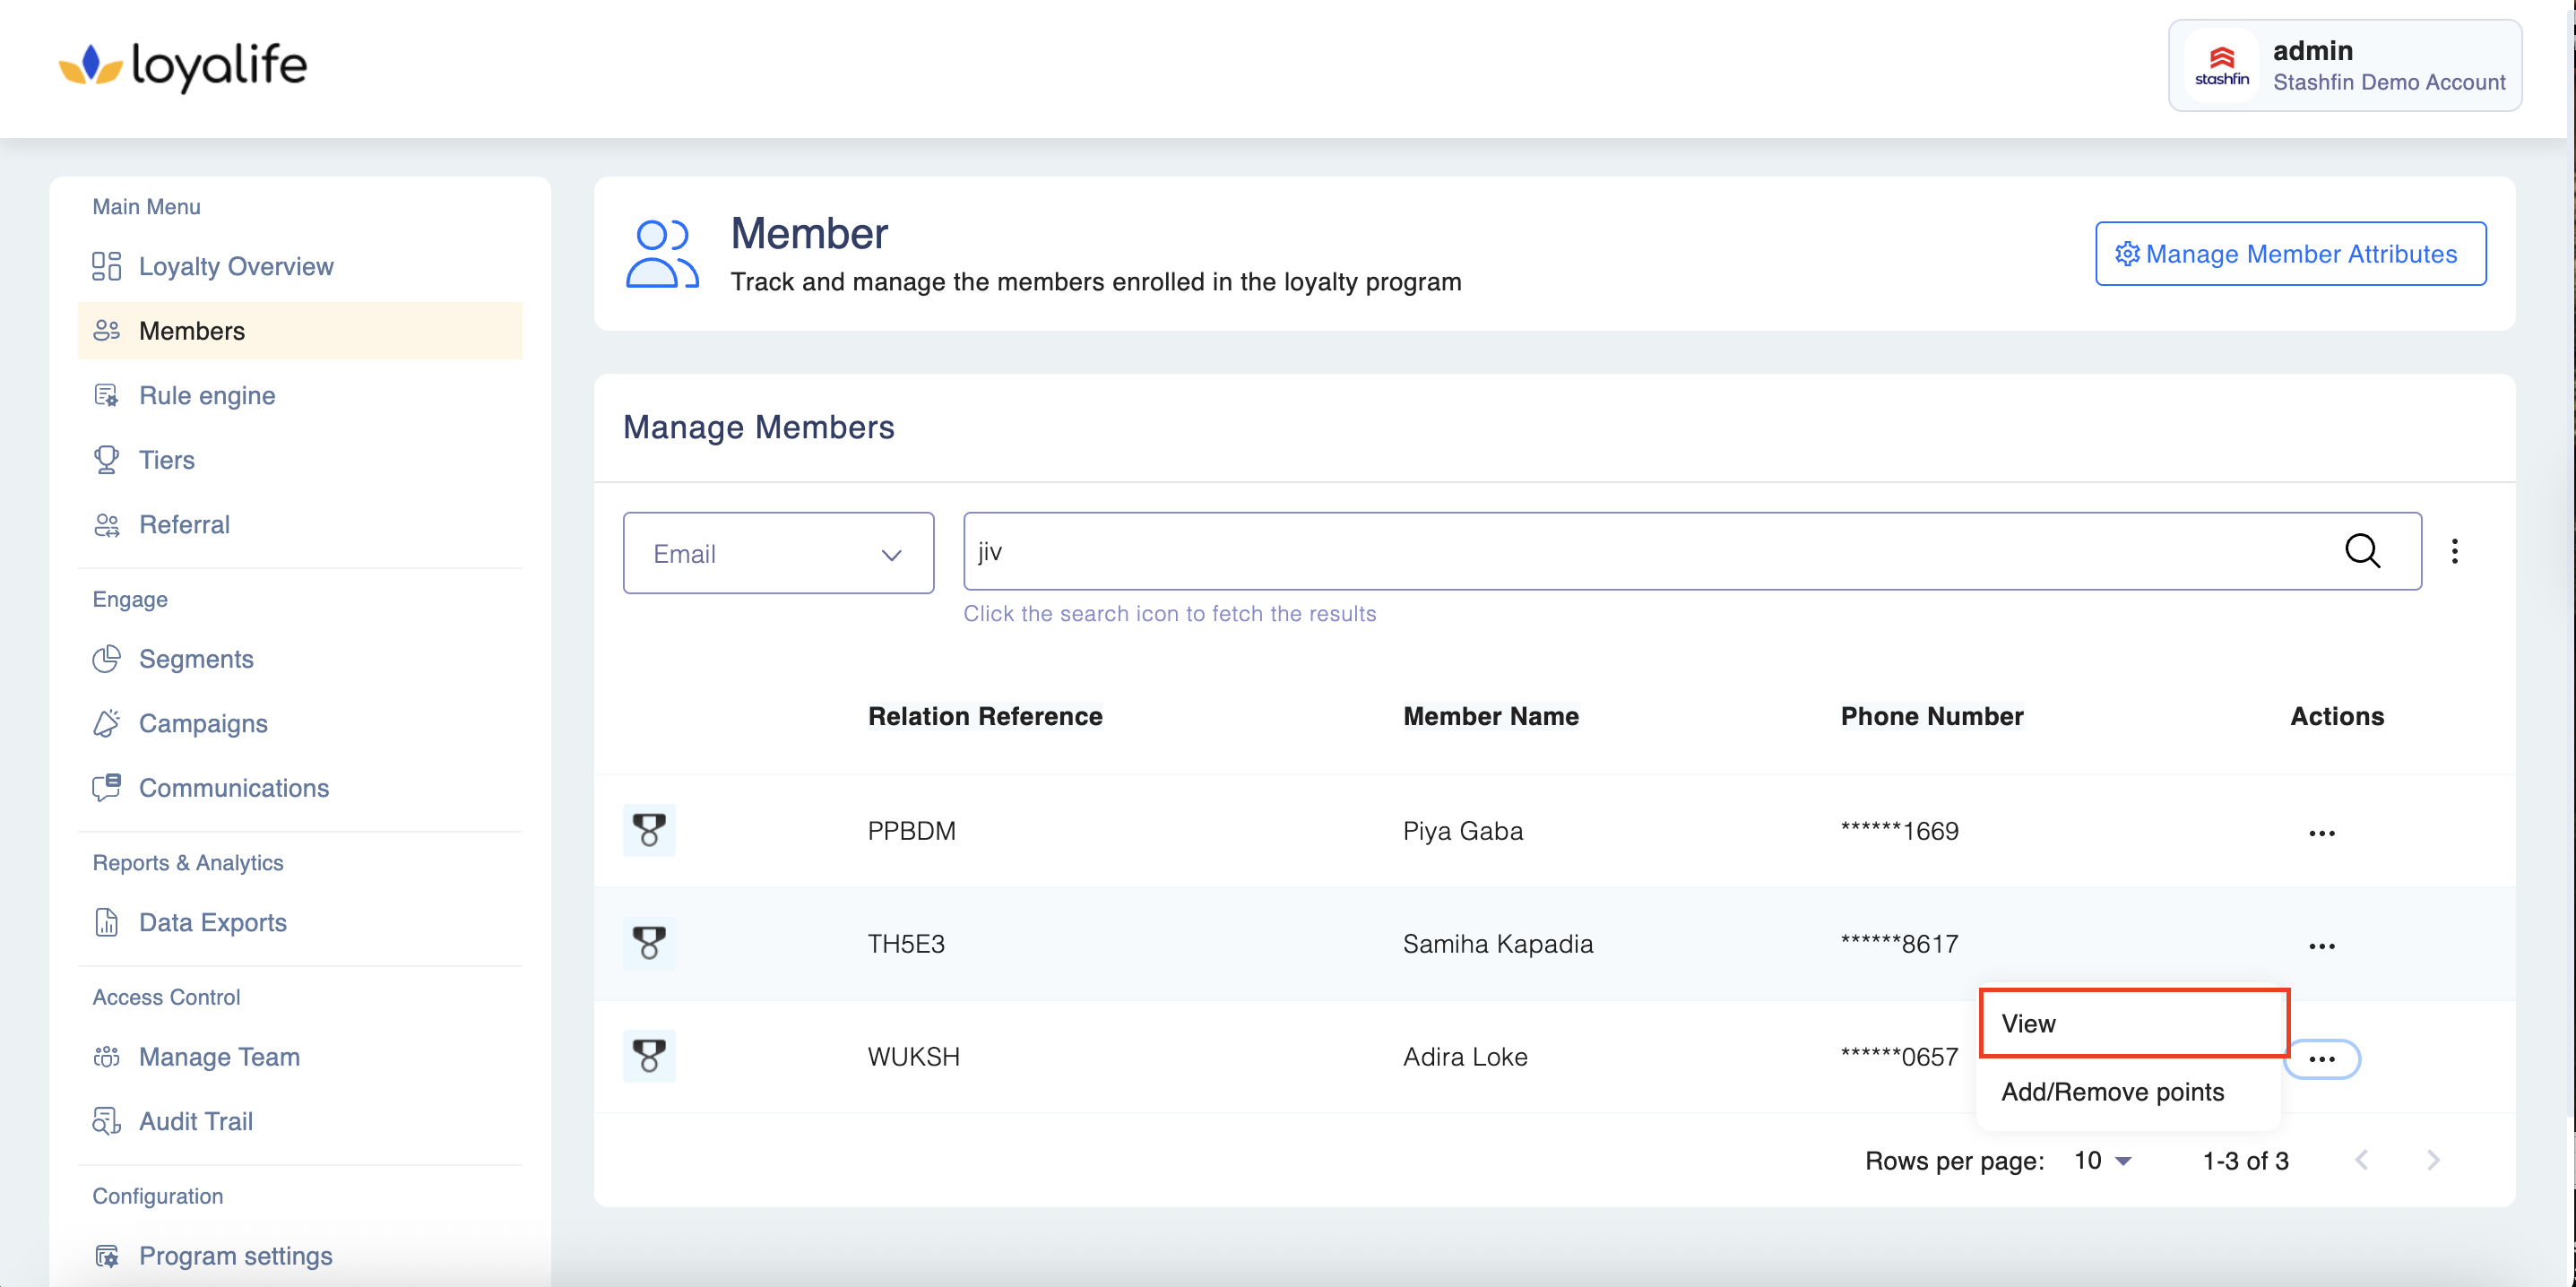Click tier medal icon for Adira Loke
Screen dimensions: 2576x1287
[649, 1056]
